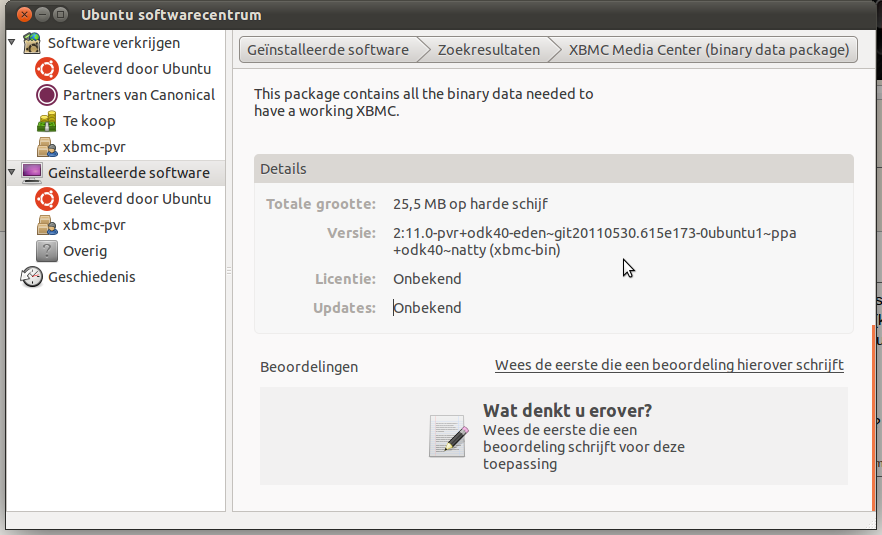Open Partners van Canonical purple icon
Image resolution: width=882 pixels, height=535 pixels.
47,95
